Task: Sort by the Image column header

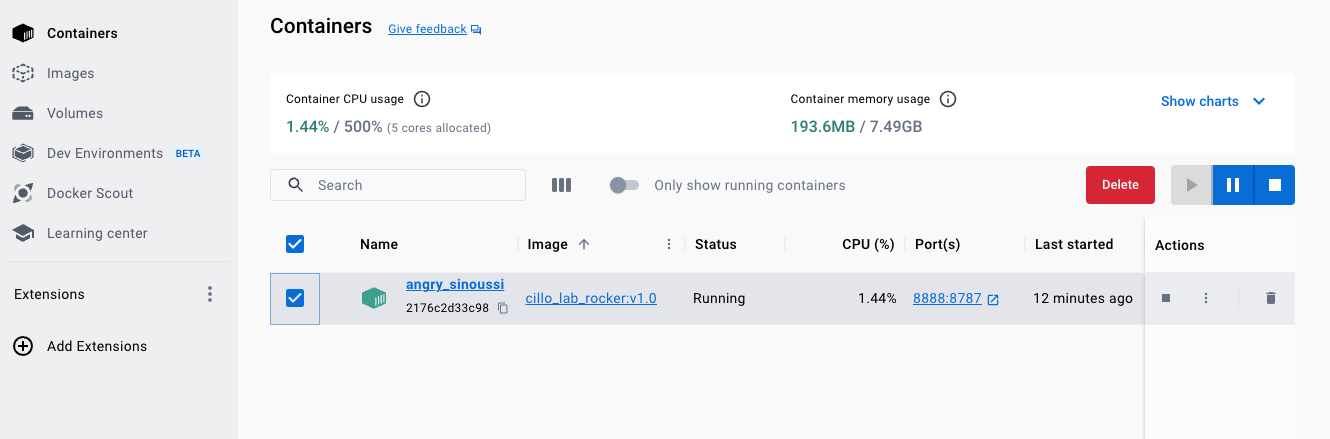Action: 547,244
